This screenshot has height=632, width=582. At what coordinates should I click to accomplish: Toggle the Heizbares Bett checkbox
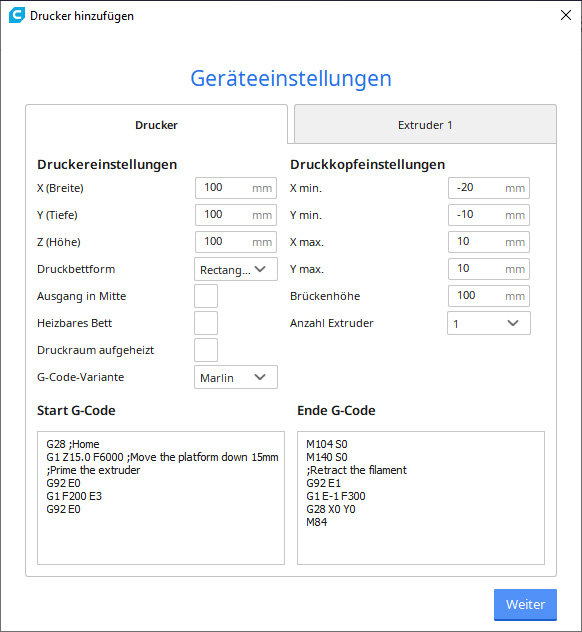(206, 323)
